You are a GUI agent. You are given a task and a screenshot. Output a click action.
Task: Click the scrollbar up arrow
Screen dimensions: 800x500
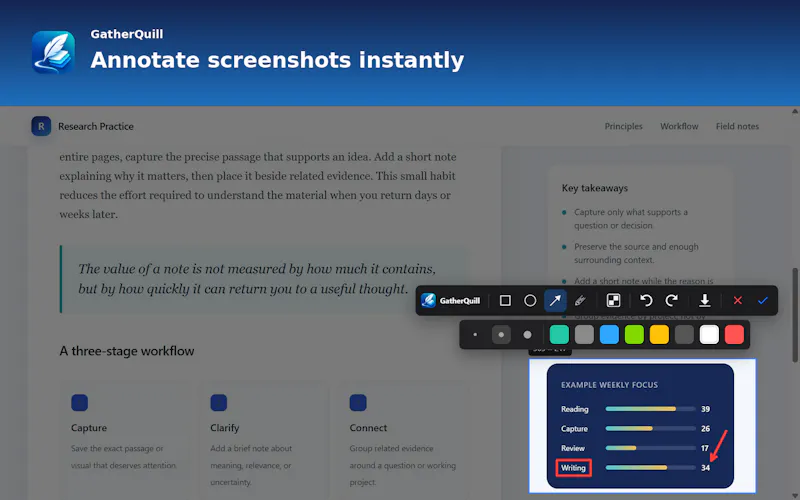pos(795,111)
